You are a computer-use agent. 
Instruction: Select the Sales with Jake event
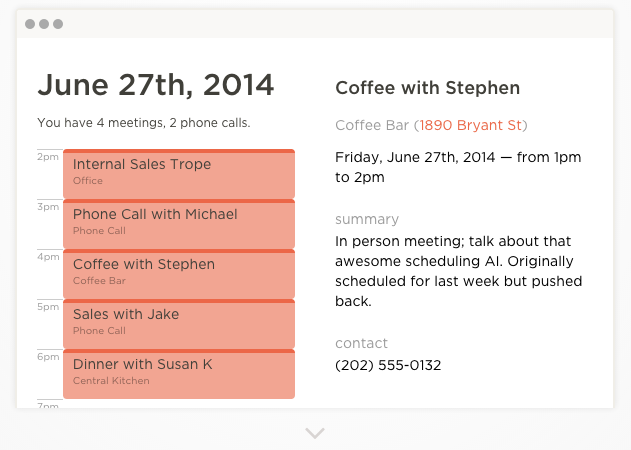coord(179,324)
